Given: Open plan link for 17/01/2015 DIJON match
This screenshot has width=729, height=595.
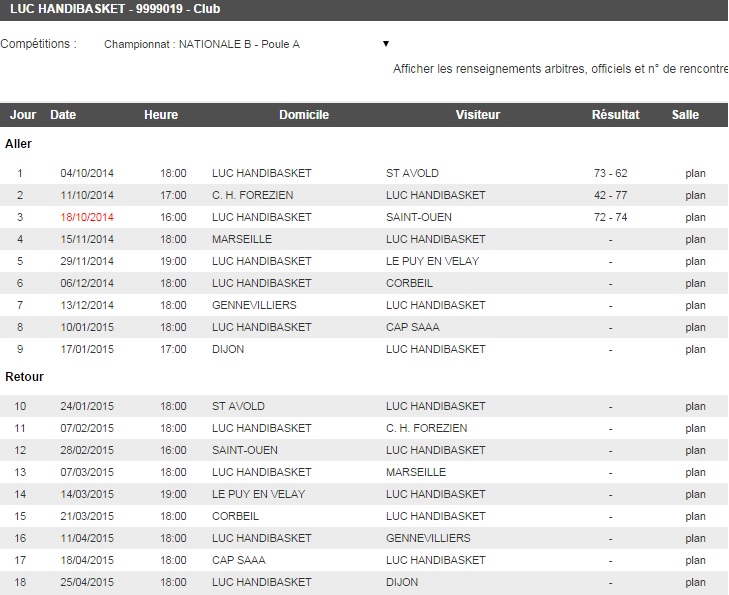Looking at the screenshot, I should click(695, 349).
